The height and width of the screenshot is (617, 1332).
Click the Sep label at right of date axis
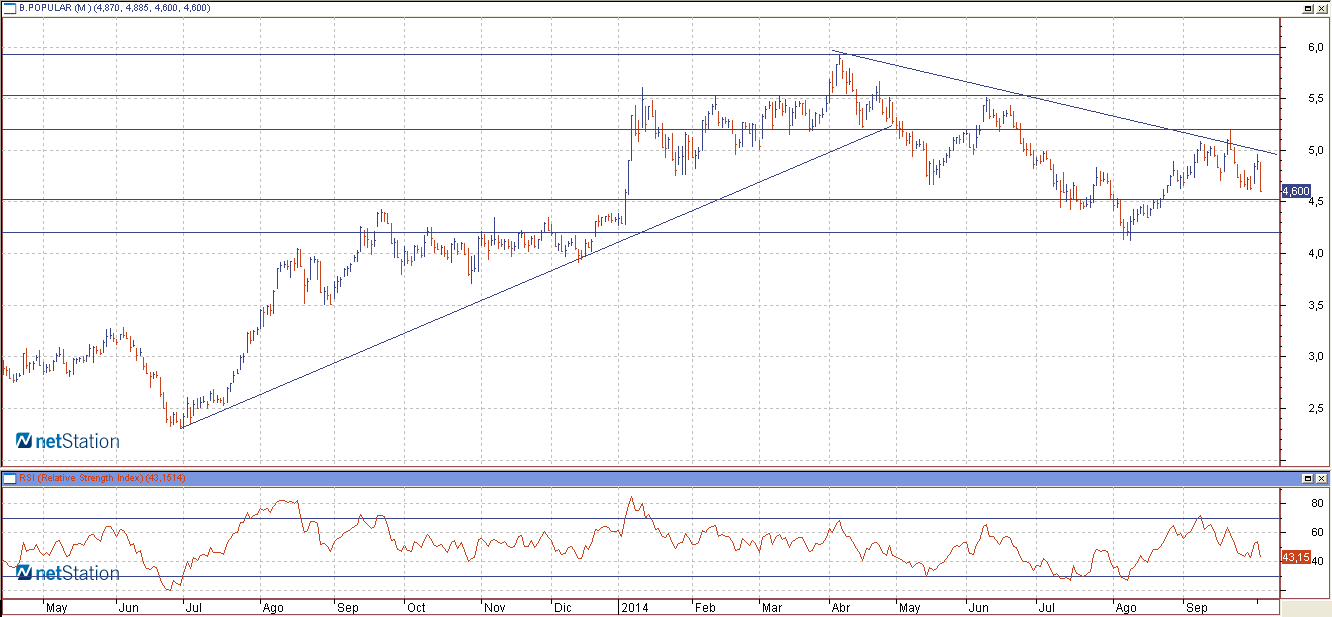(x=1195, y=607)
